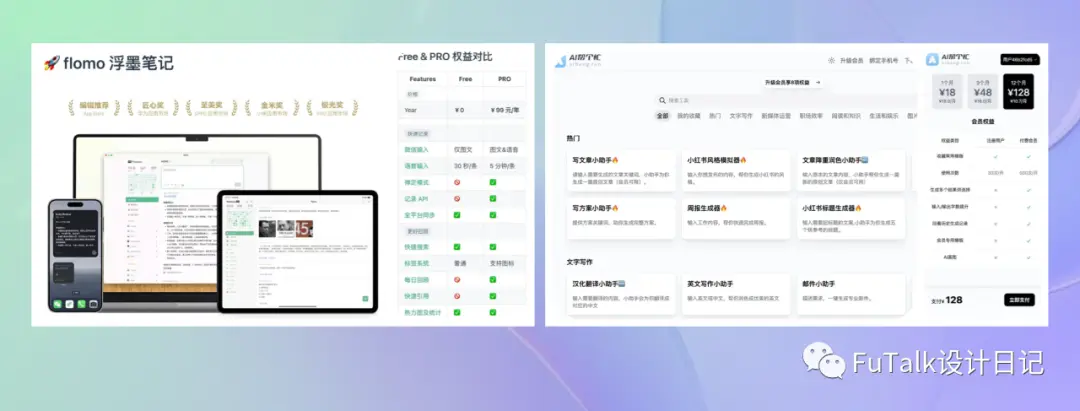Toggle the sun theme icon beside 升级会员
This screenshot has width=1080, height=411.
[831, 61]
